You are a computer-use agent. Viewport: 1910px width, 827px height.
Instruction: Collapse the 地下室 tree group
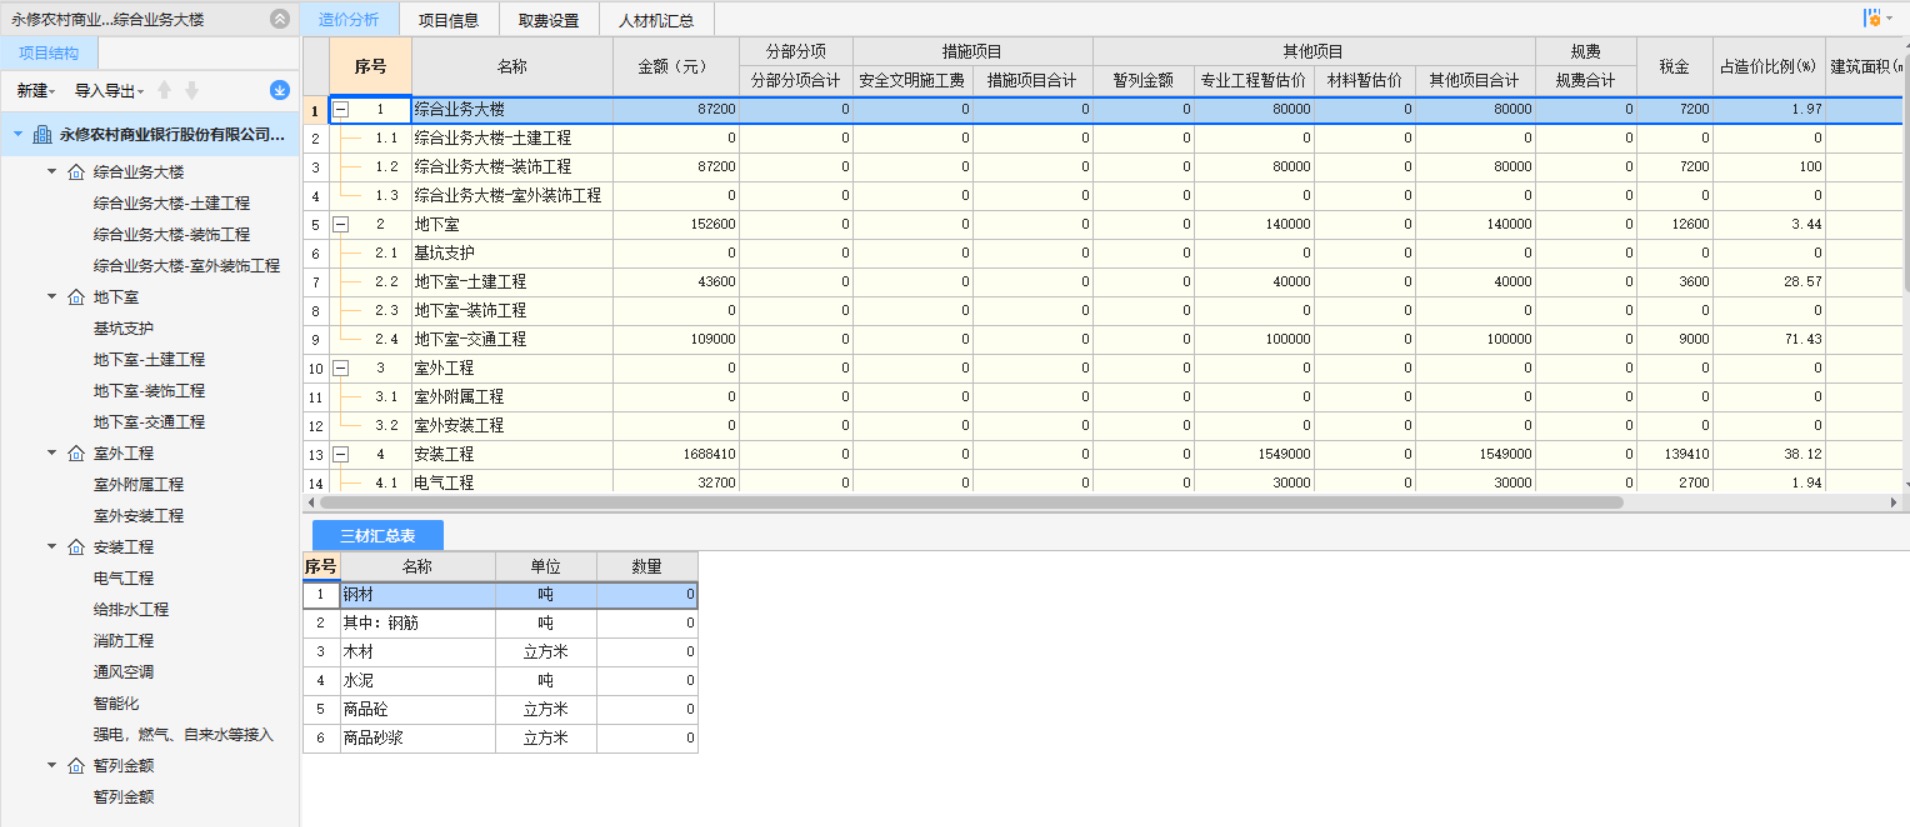click(x=52, y=297)
